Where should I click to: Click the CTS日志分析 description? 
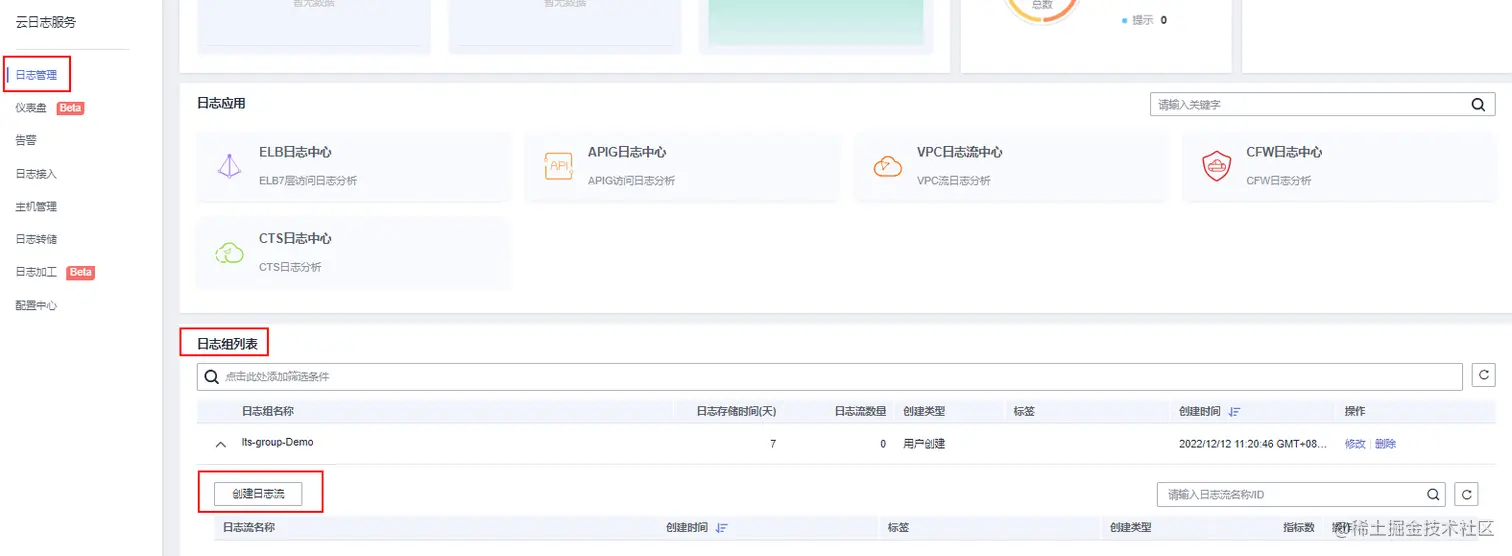pos(290,267)
